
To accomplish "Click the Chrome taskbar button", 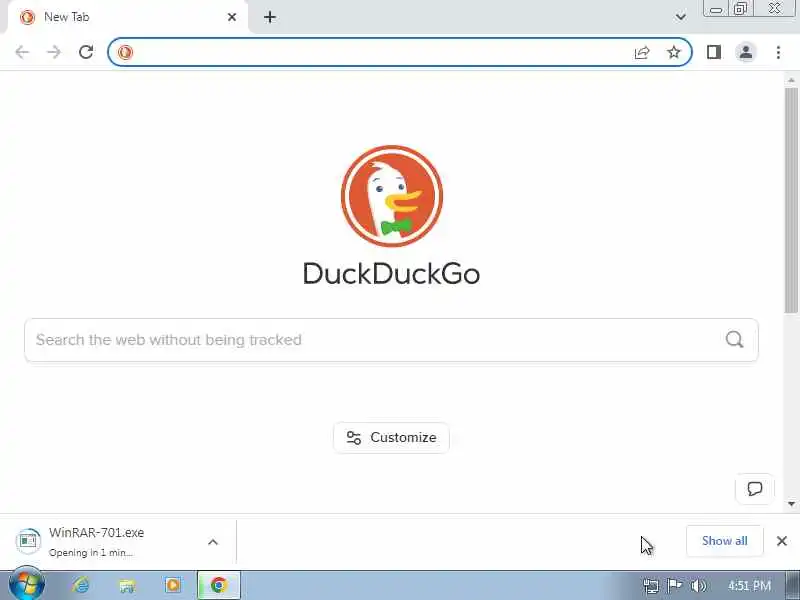I will (x=219, y=585).
